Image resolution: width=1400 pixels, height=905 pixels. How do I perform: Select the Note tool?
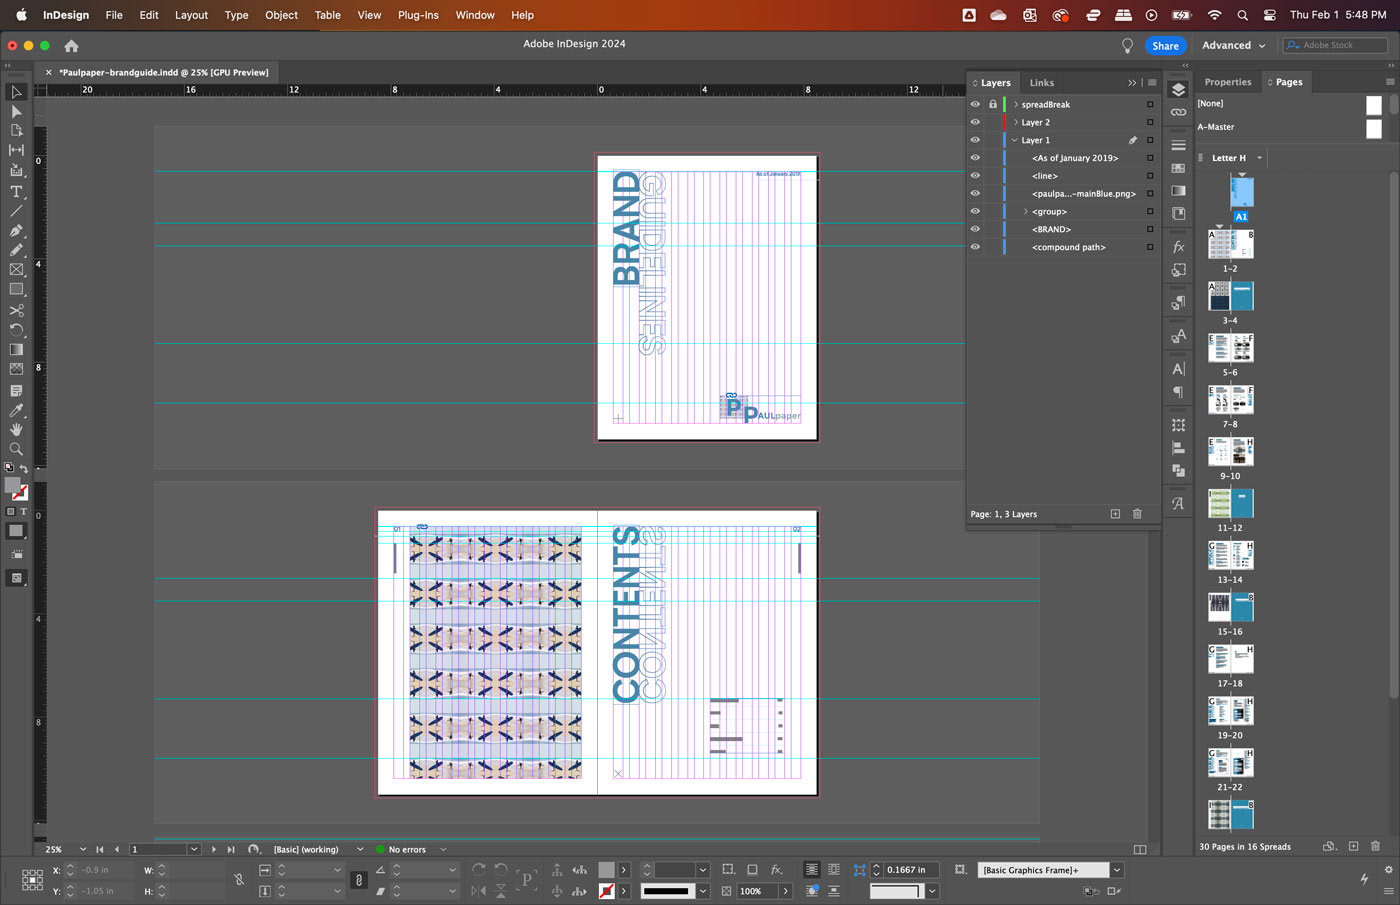[16, 390]
